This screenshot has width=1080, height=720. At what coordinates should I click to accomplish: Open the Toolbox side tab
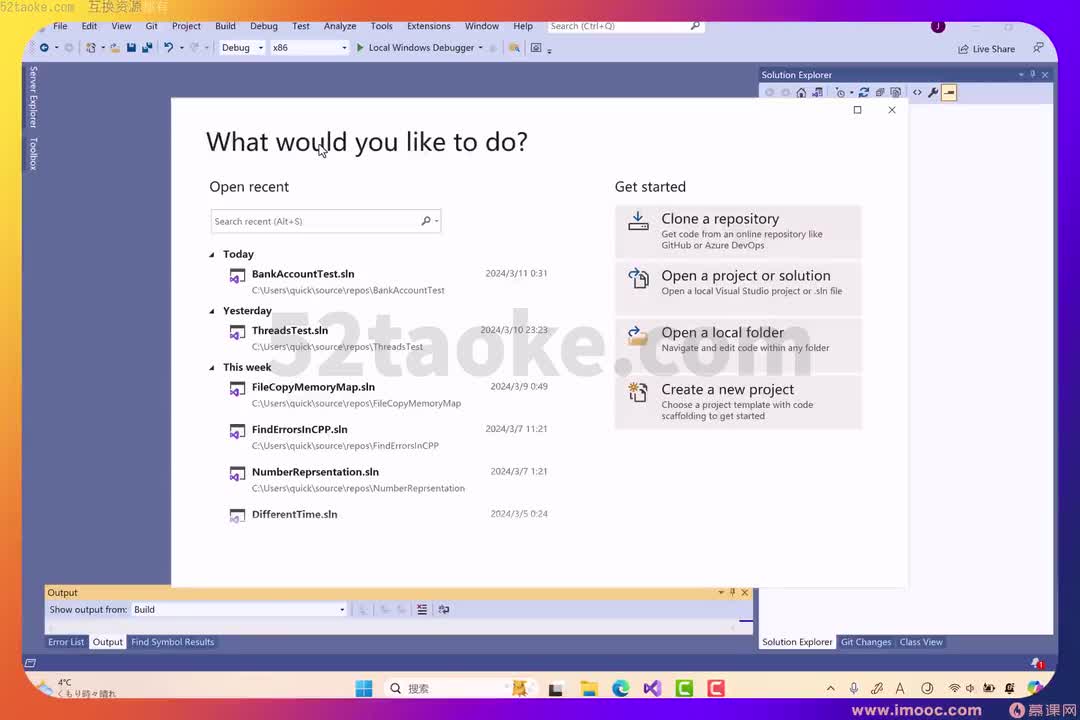pyautogui.click(x=33, y=154)
